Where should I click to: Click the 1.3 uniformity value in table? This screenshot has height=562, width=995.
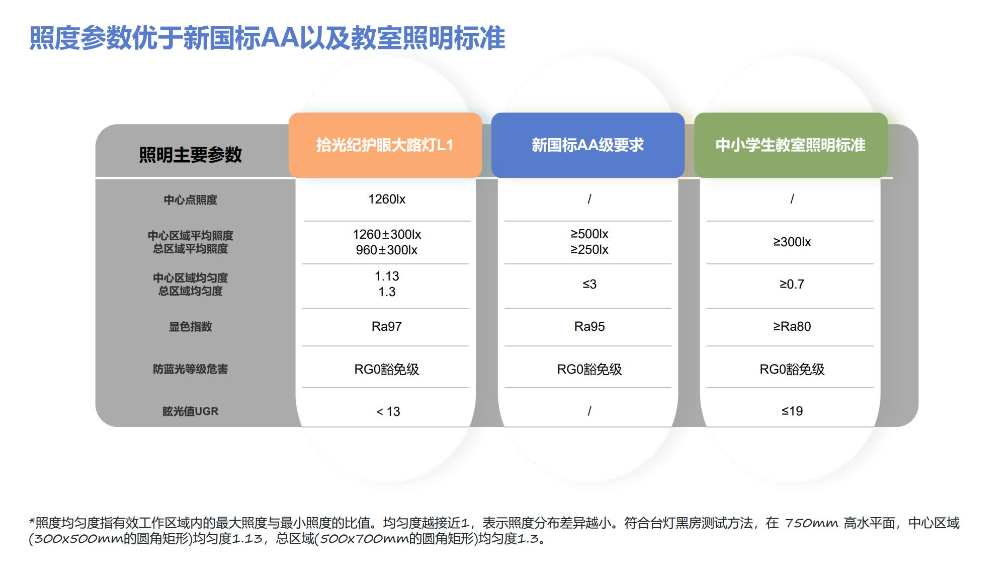386,292
